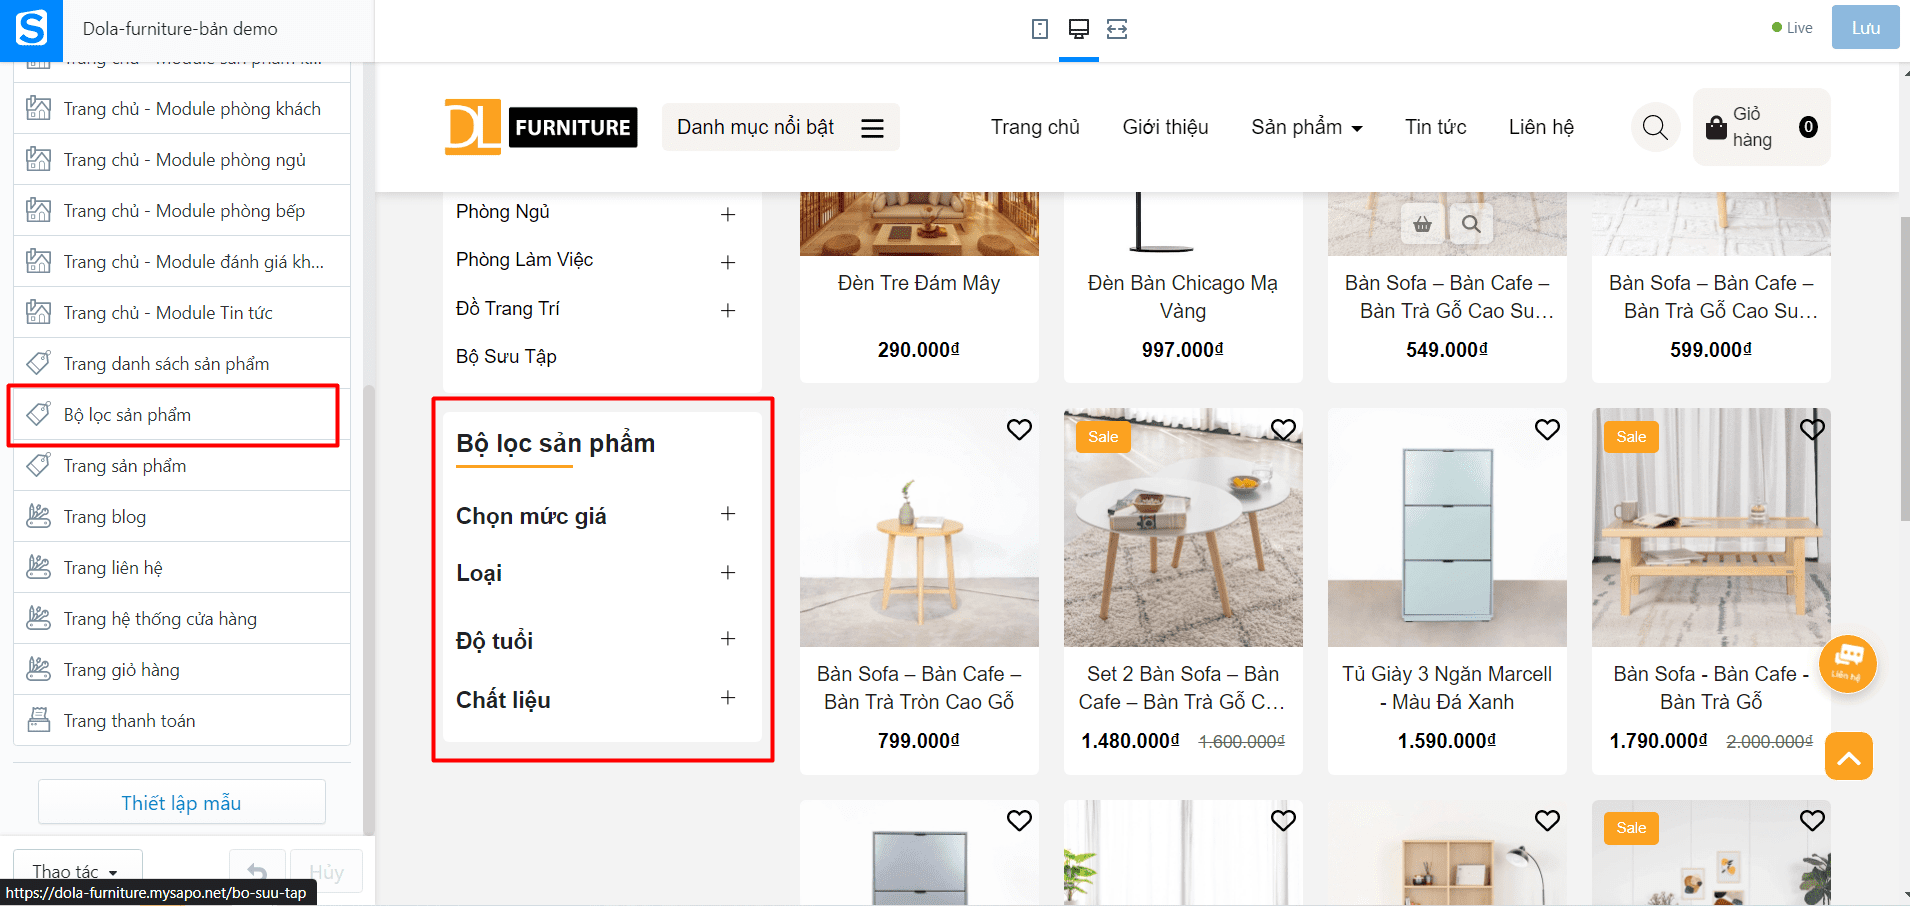Select Trang chủ - Module phòng bếp

[182, 210]
